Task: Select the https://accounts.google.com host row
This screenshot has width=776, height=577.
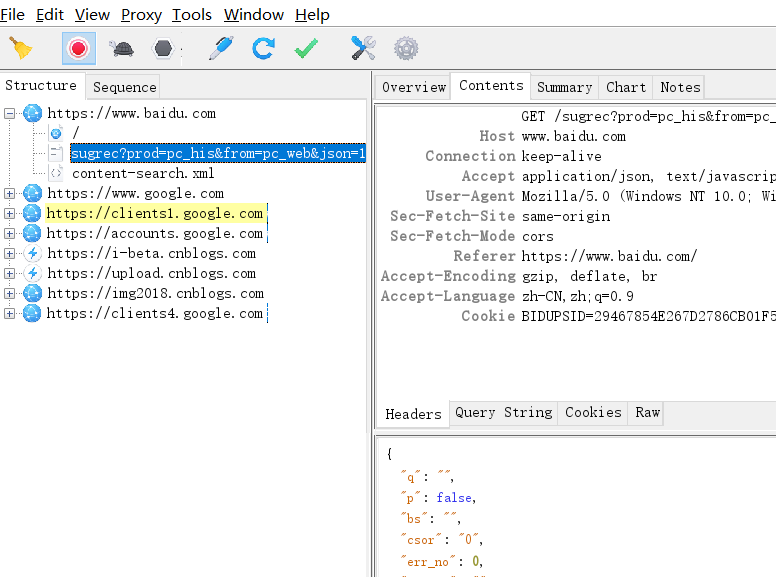Action: click(155, 234)
